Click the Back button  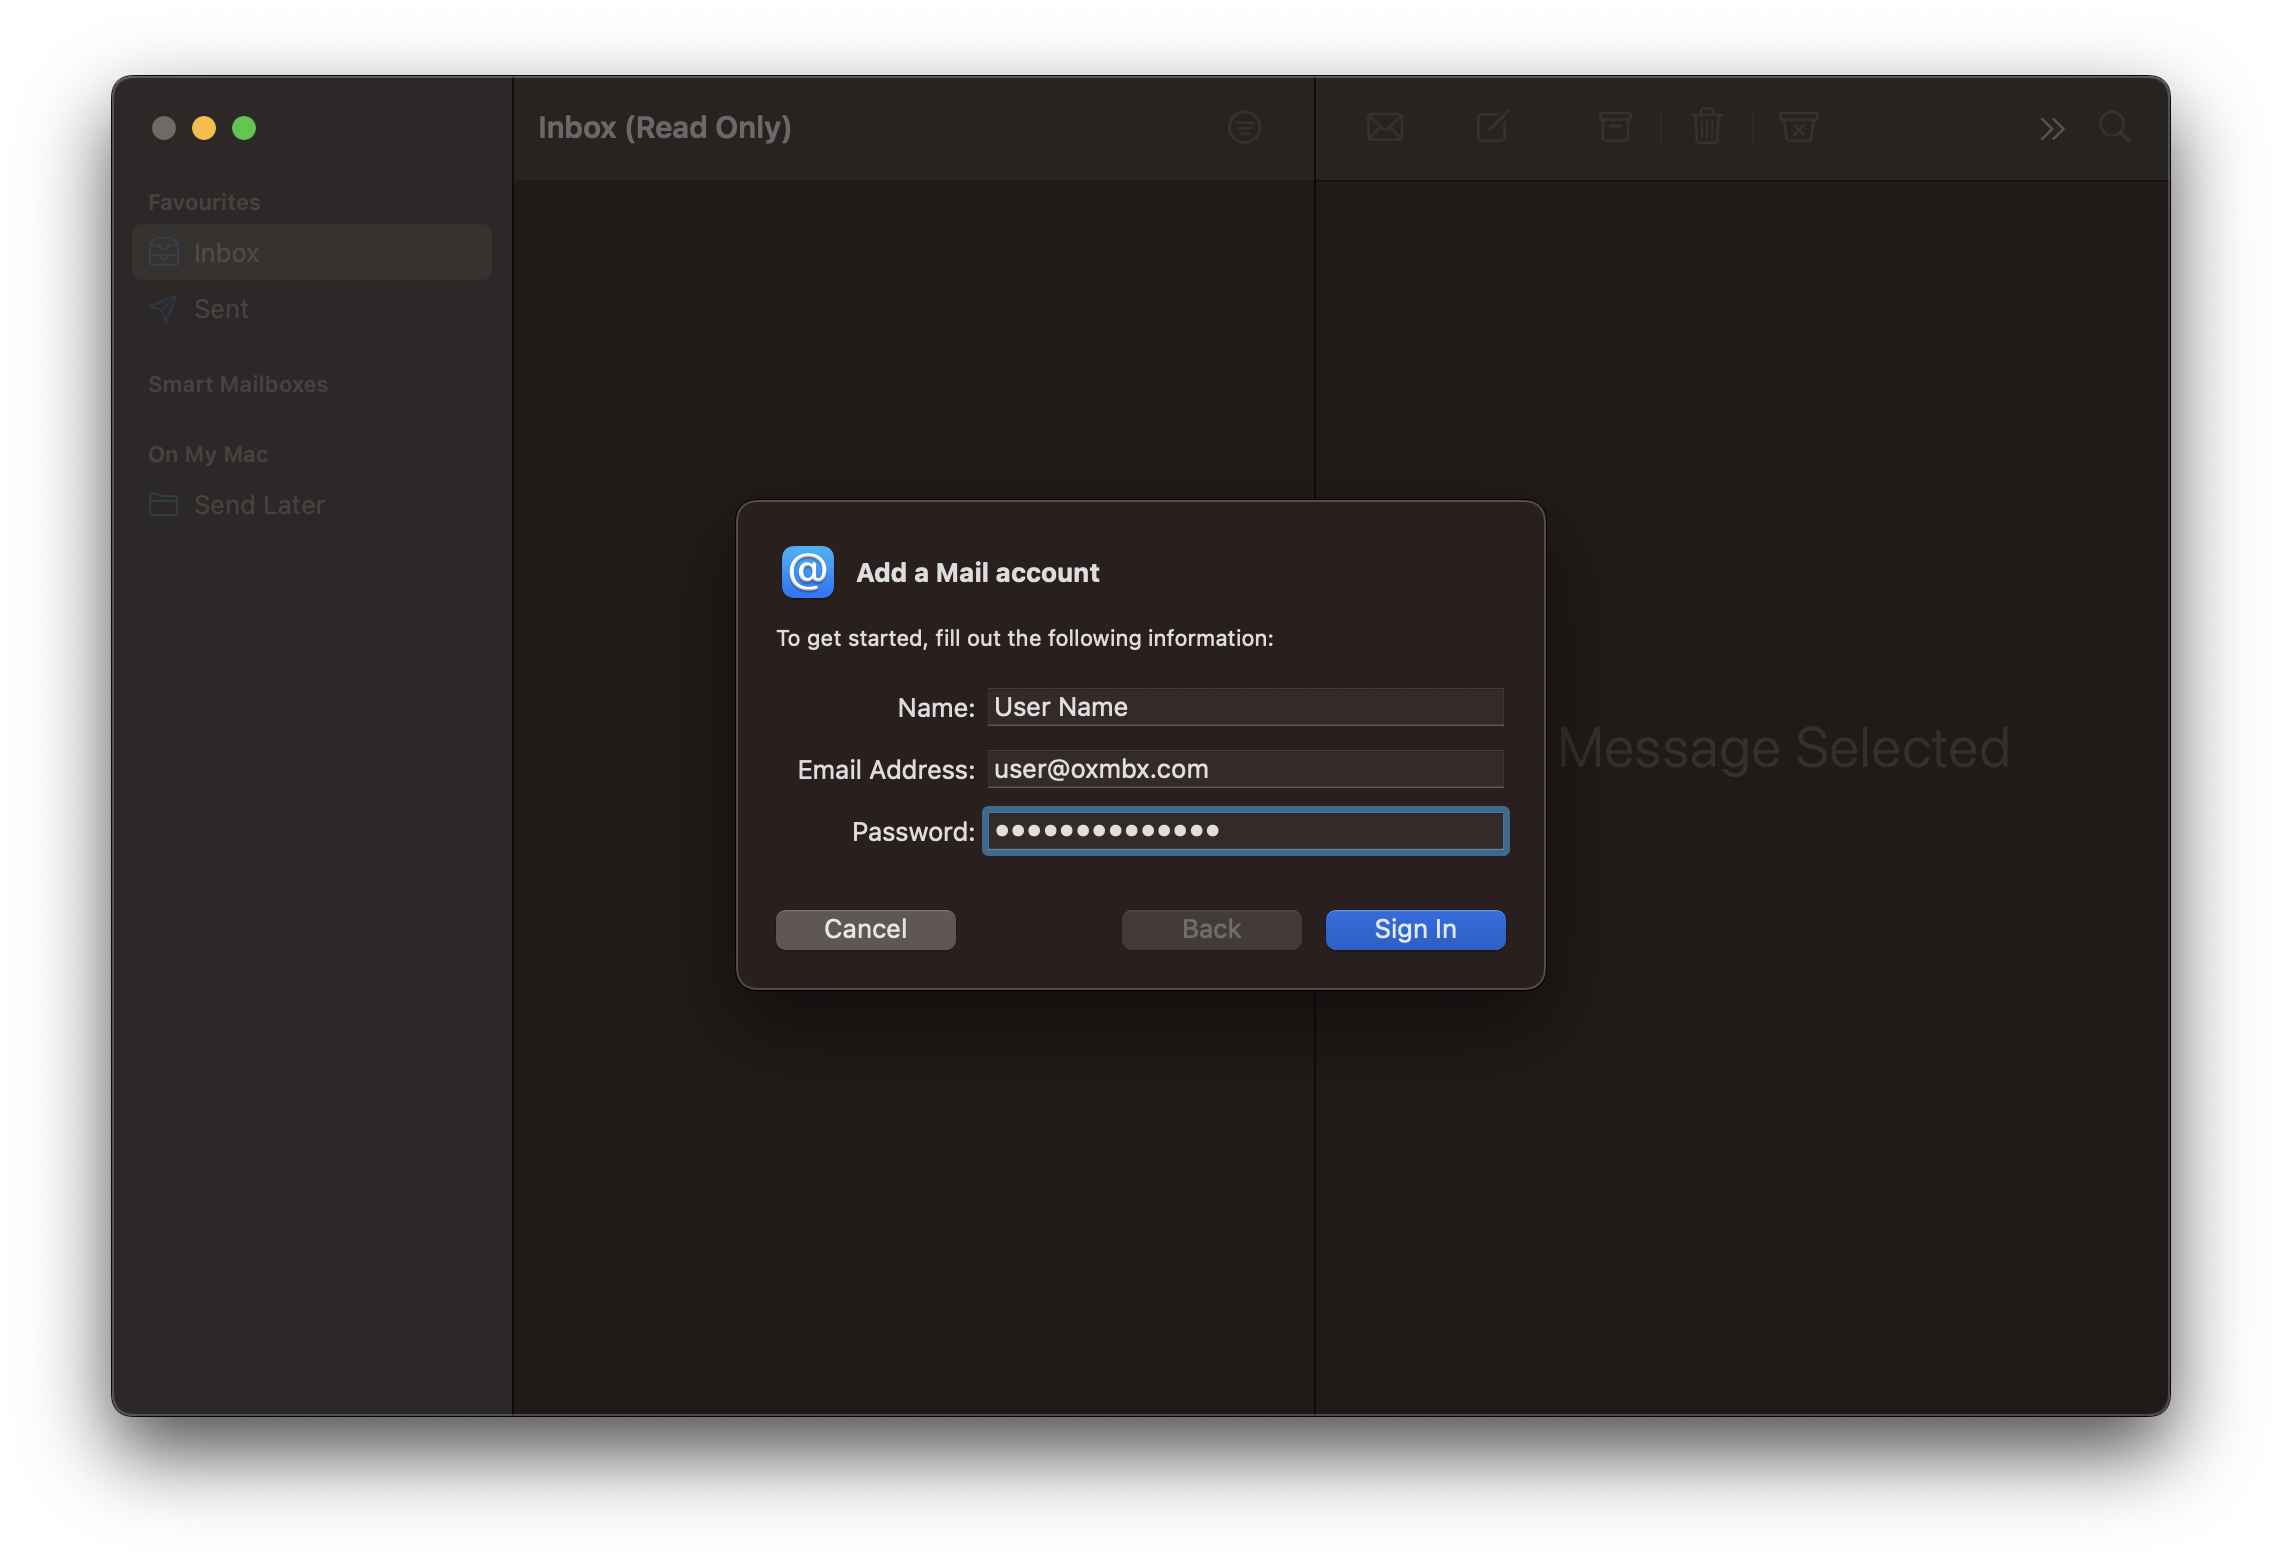point(1211,929)
